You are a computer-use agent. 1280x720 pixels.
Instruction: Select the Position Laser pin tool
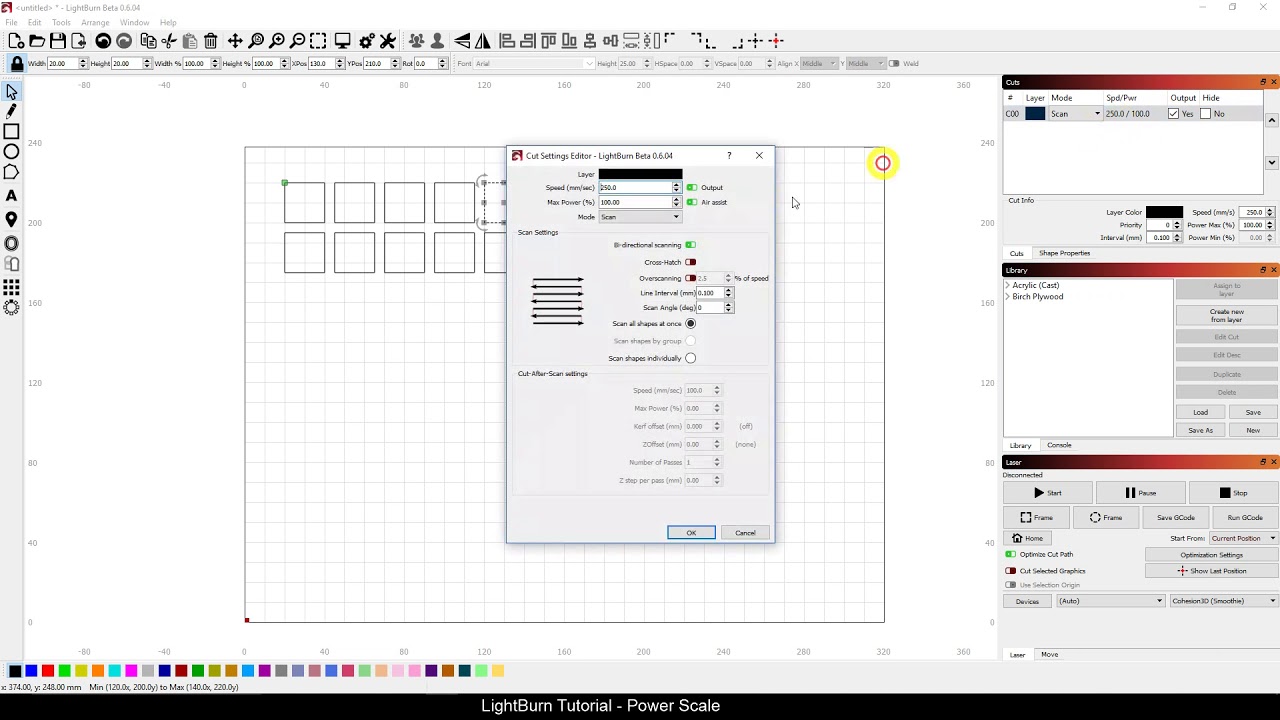pyautogui.click(x=12, y=220)
